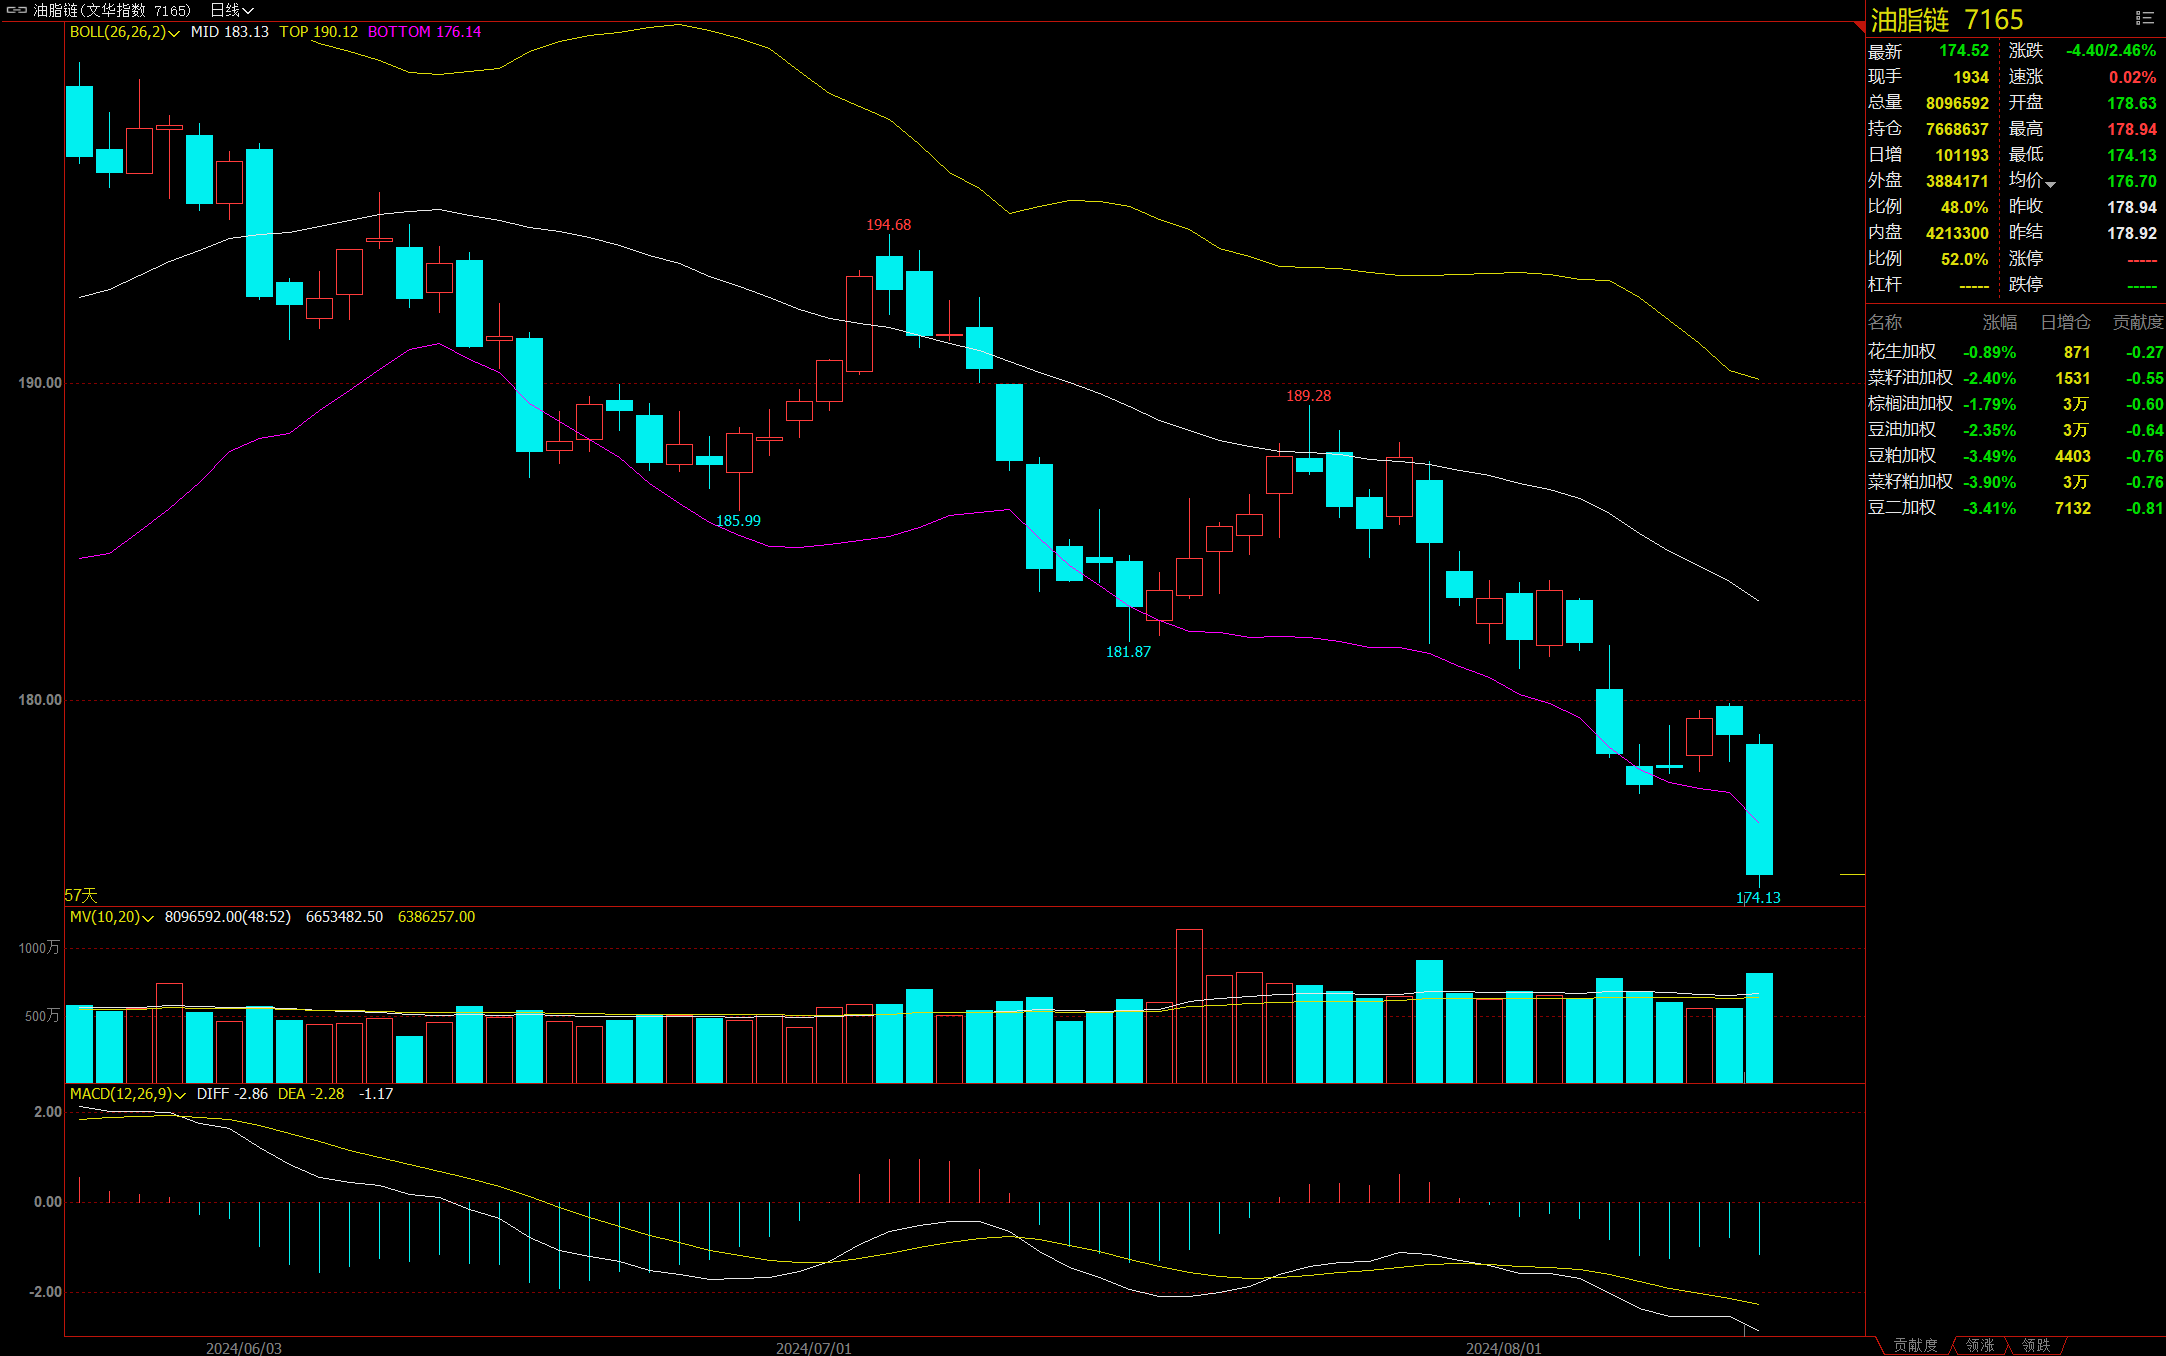Select the 菜籽粕加权 row
Image resolution: width=2166 pixels, height=1356 pixels.
click(2015, 482)
